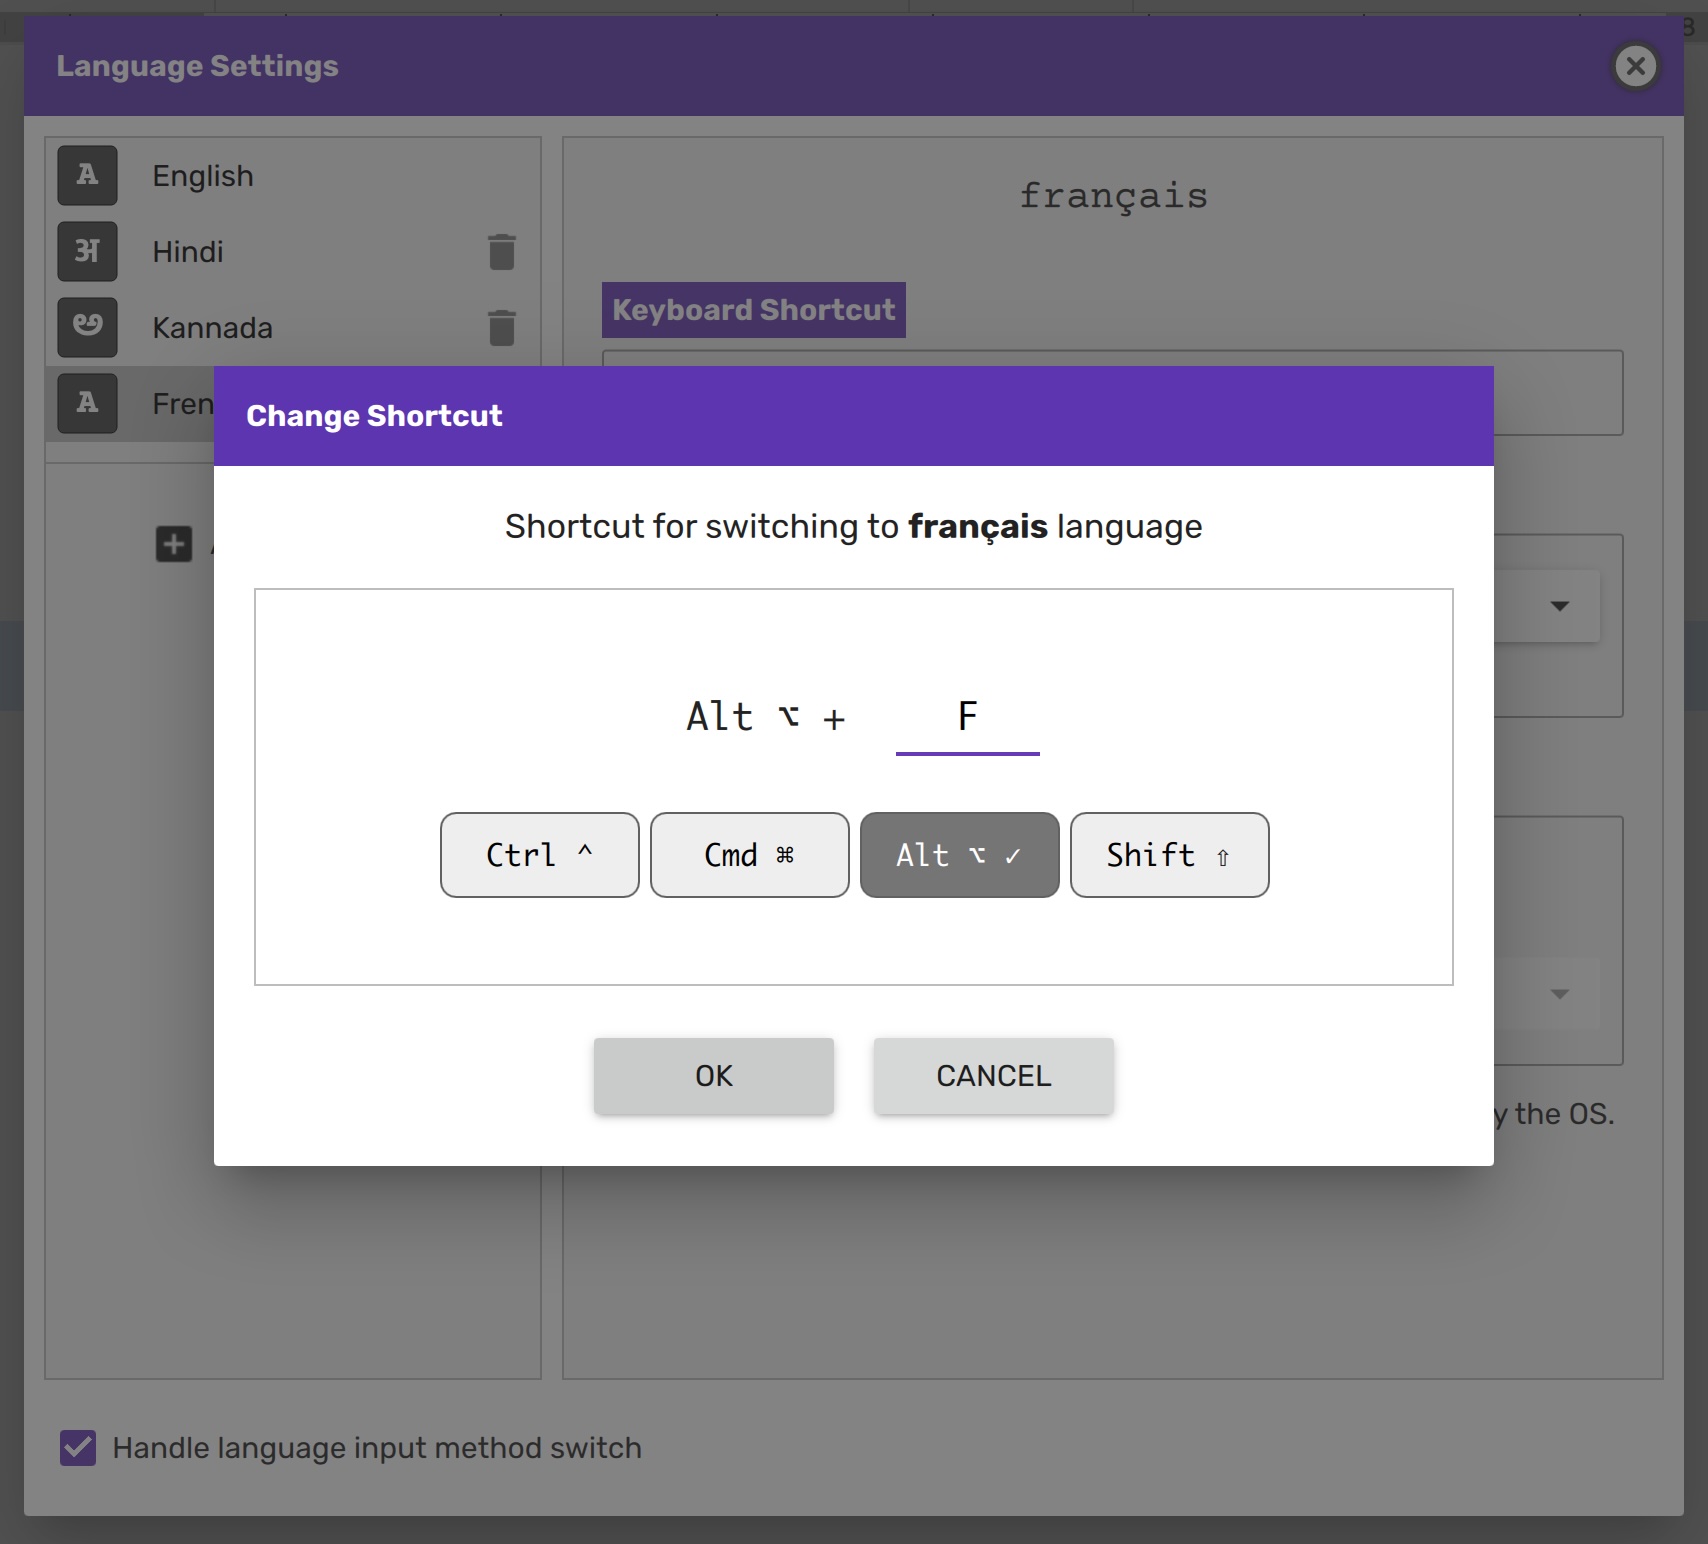This screenshot has width=1708, height=1544.
Task: Delete the Hindi language
Action: (501, 252)
